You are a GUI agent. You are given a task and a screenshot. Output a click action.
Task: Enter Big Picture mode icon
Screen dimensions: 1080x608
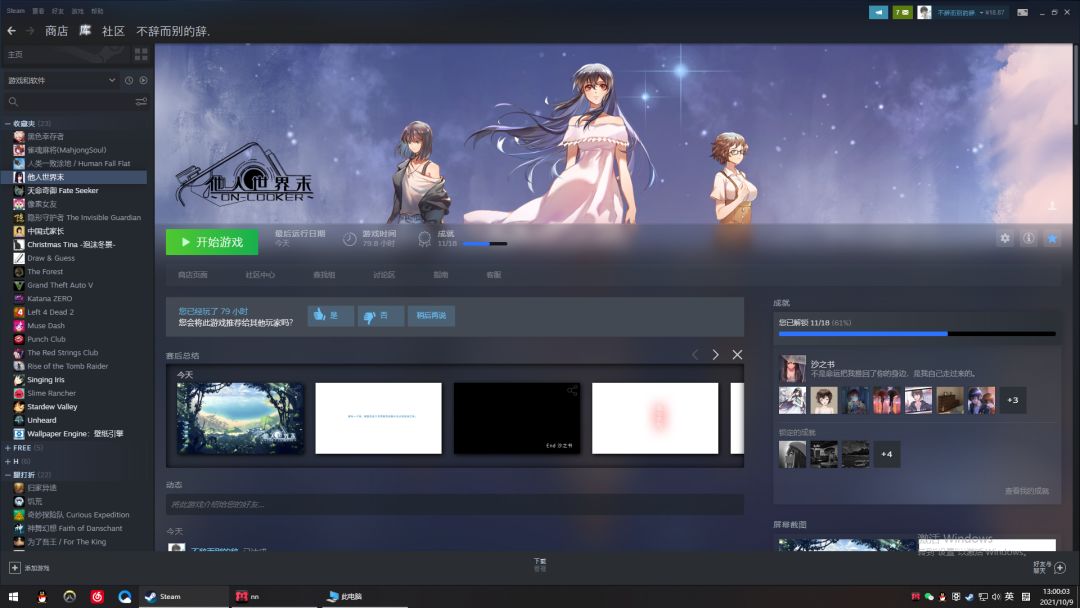[x=1023, y=12]
